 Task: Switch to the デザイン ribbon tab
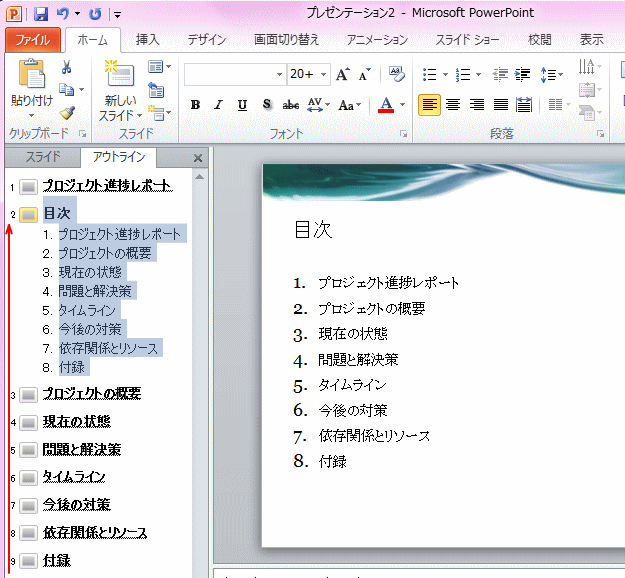pyautogui.click(x=206, y=40)
